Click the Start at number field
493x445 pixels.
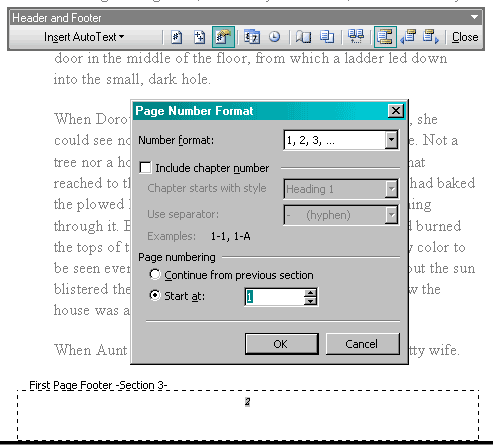click(275, 297)
